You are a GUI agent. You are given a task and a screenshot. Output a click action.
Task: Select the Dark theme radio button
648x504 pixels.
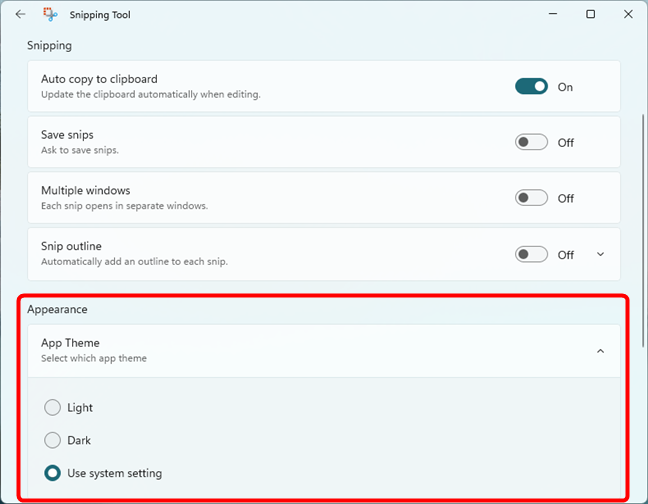(52, 440)
